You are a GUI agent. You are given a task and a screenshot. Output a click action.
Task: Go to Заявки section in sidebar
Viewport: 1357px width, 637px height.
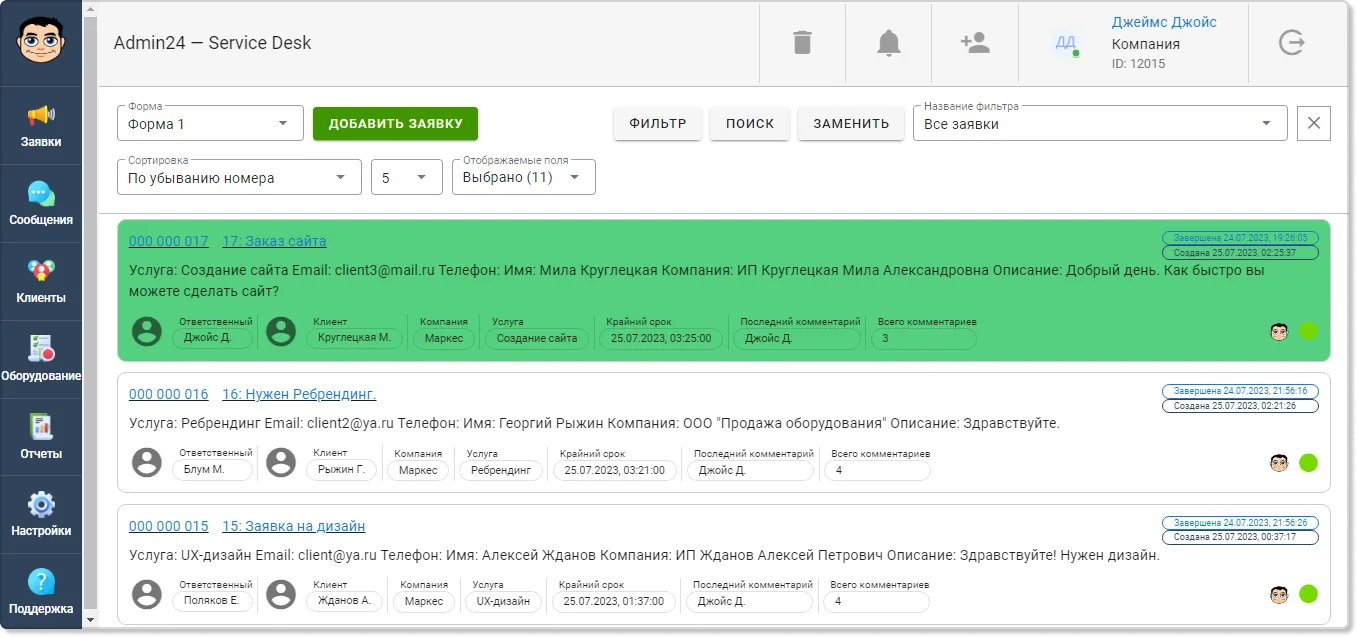(41, 126)
